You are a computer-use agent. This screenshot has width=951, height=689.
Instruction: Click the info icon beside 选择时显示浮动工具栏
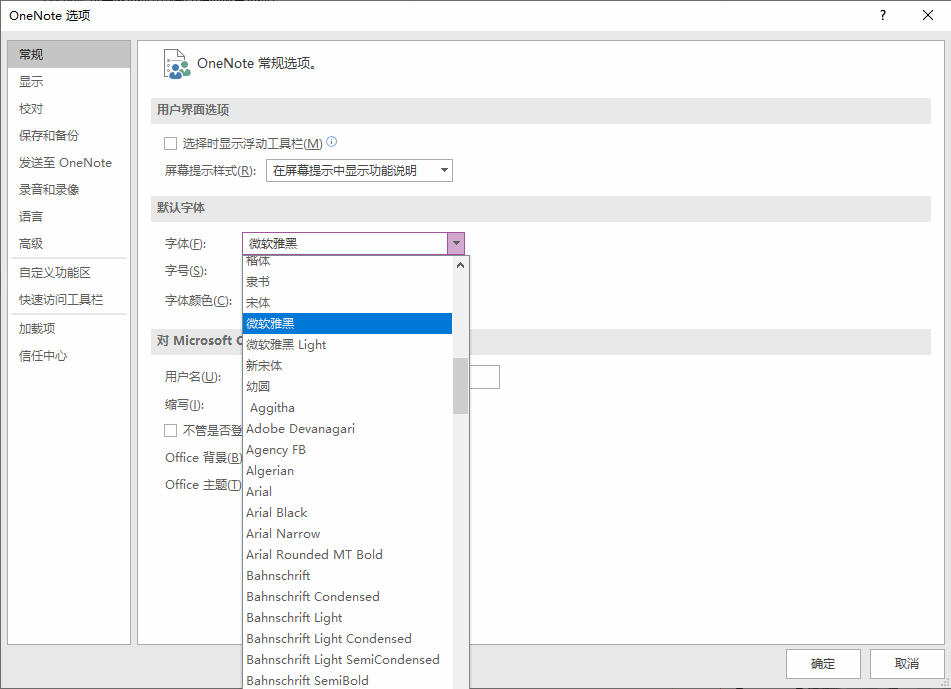coord(331,142)
